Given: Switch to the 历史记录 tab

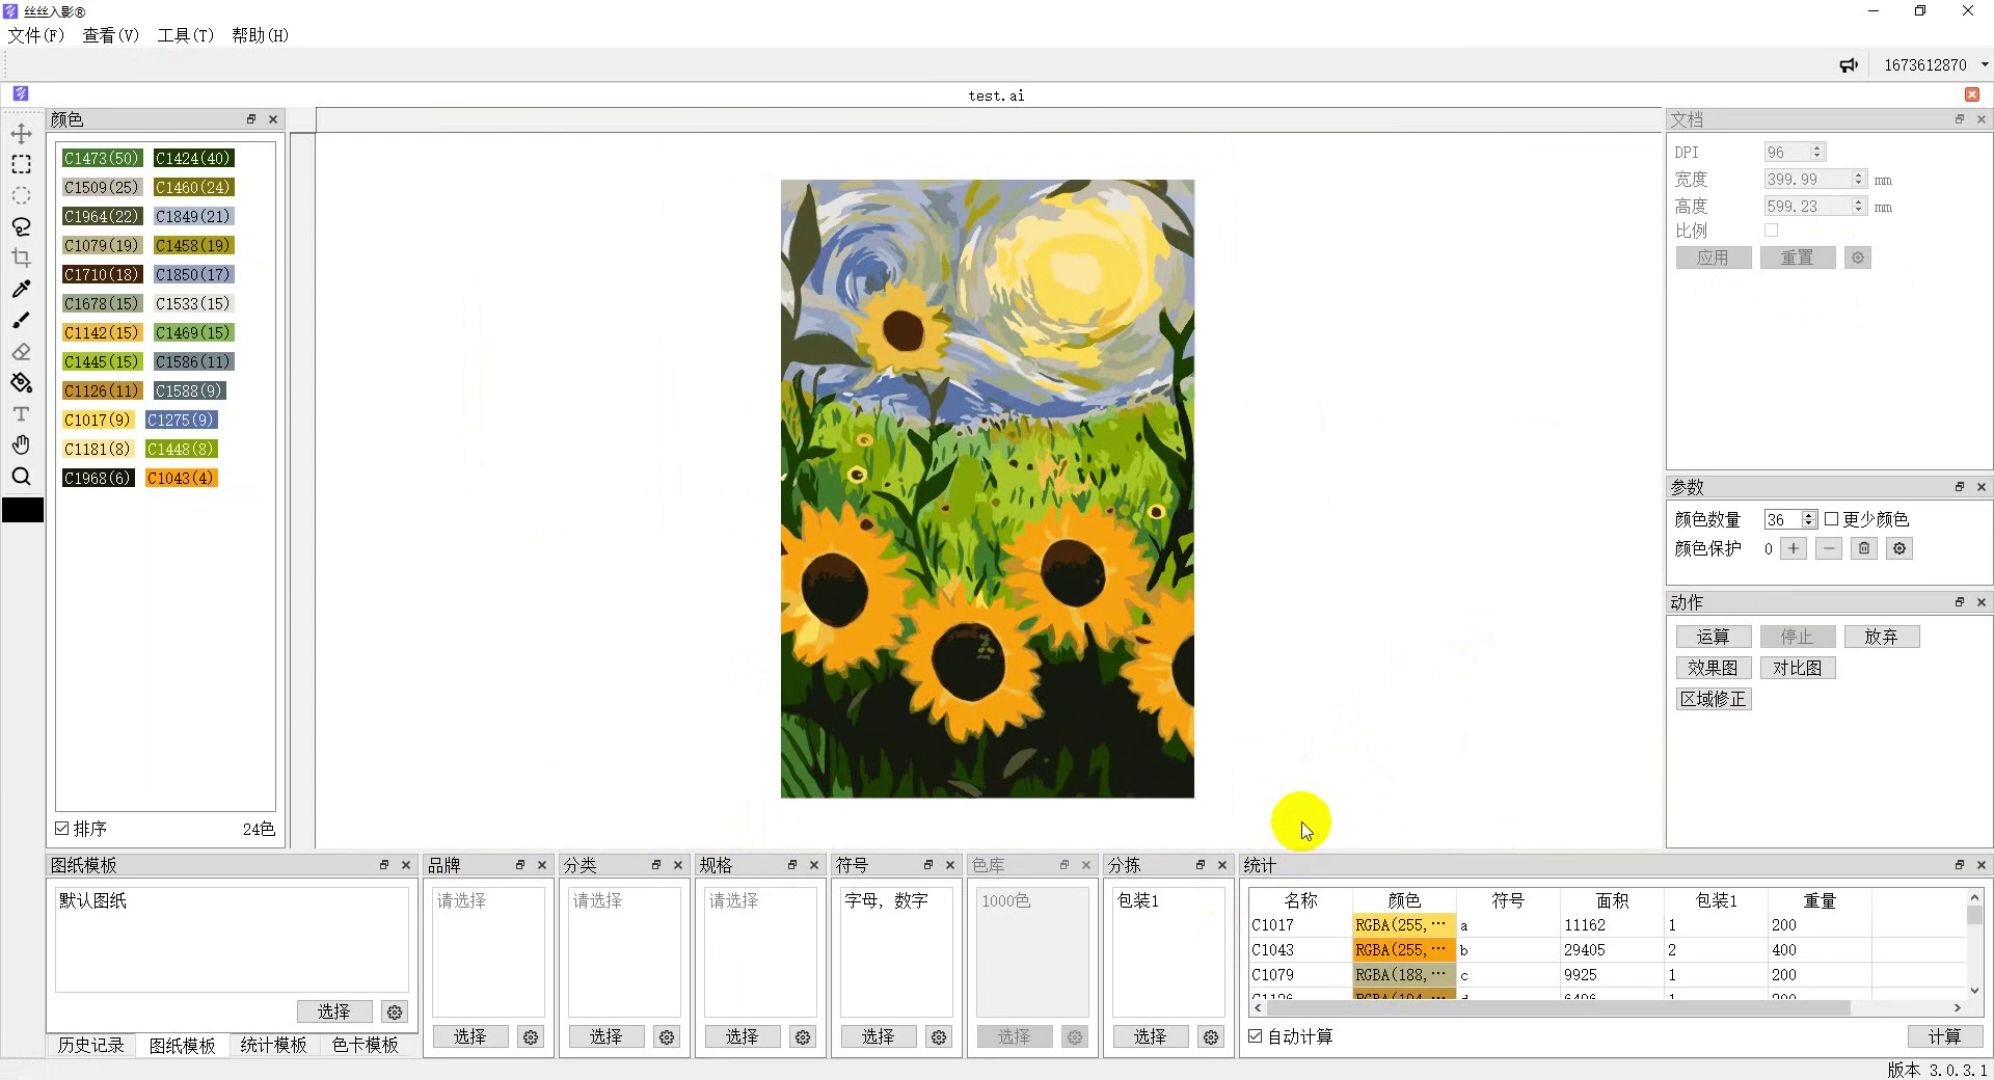Looking at the screenshot, I should point(89,1044).
